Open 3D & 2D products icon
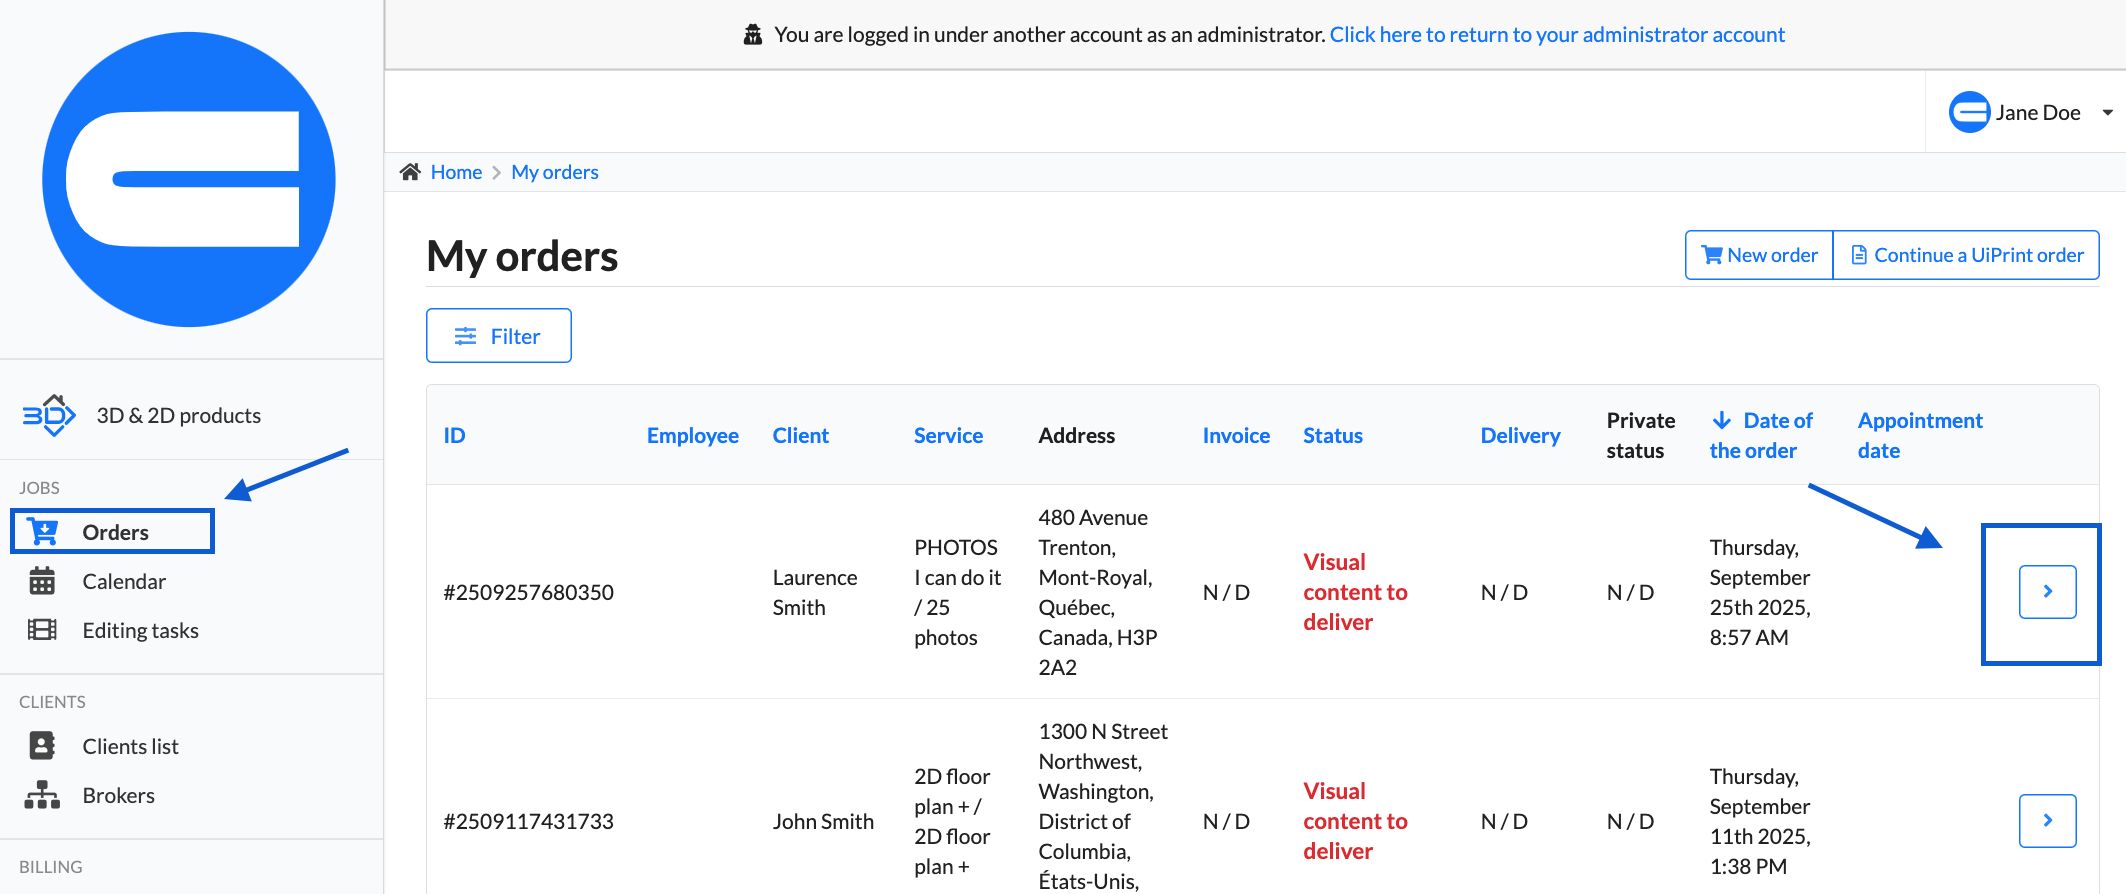Viewport: 2126px width, 894px height. click(49, 415)
